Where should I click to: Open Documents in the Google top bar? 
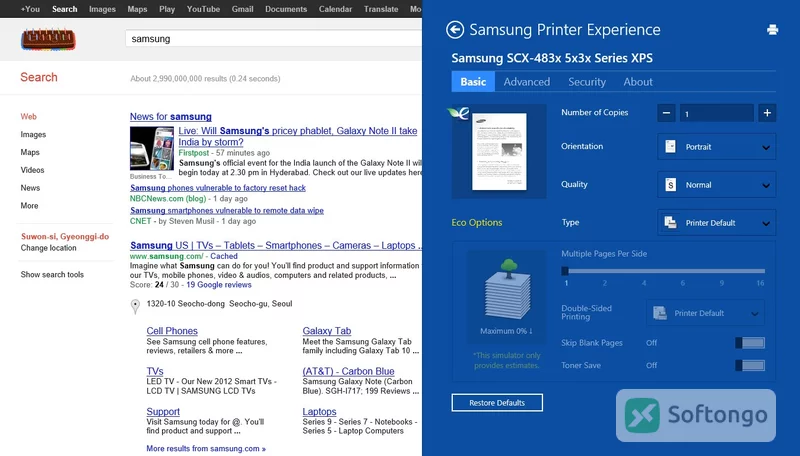pyautogui.click(x=286, y=9)
